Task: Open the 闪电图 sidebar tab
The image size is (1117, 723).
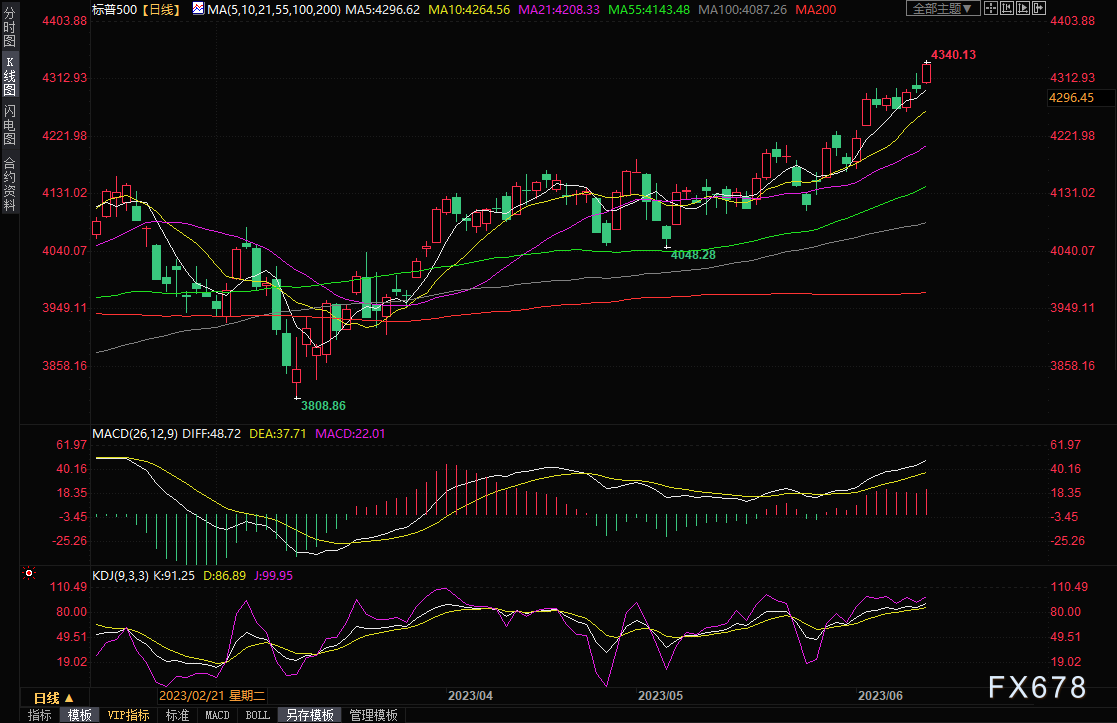Action: click(x=9, y=124)
